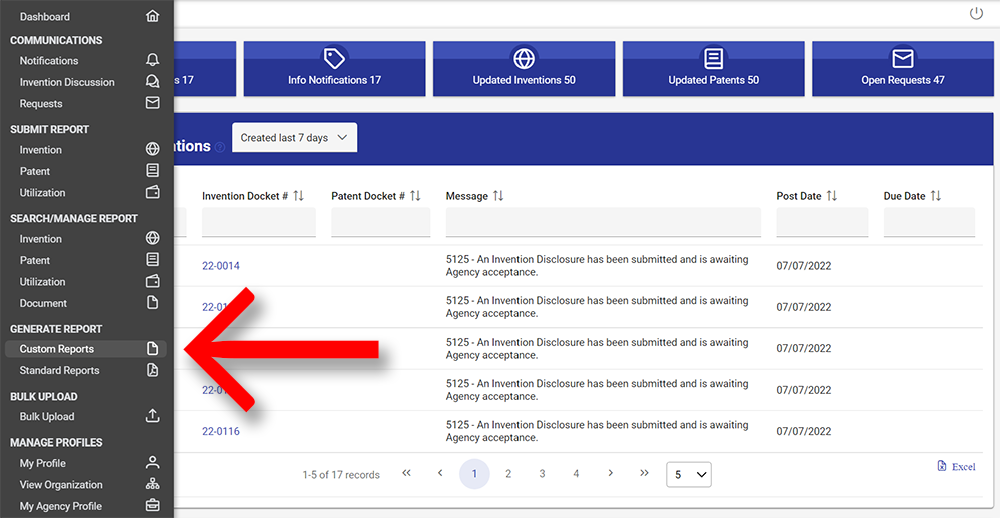Screen dimensions: 1000x518
Task: Click the Requests envelope icon
Action: click(152, 103)
